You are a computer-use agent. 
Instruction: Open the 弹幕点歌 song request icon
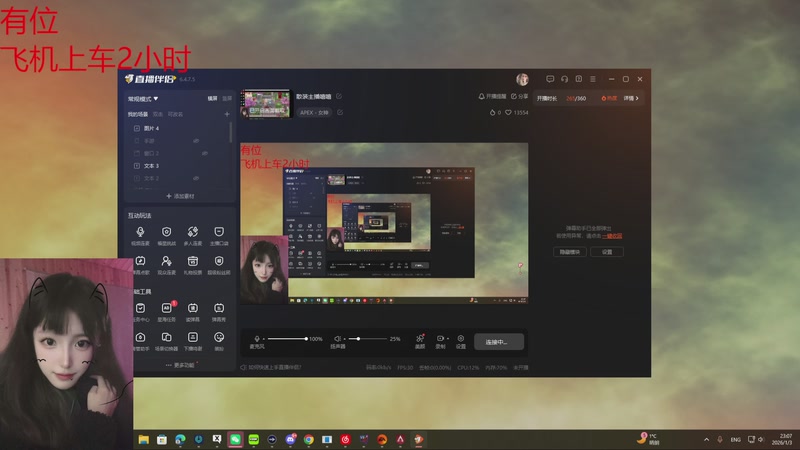tap(140, 261)
